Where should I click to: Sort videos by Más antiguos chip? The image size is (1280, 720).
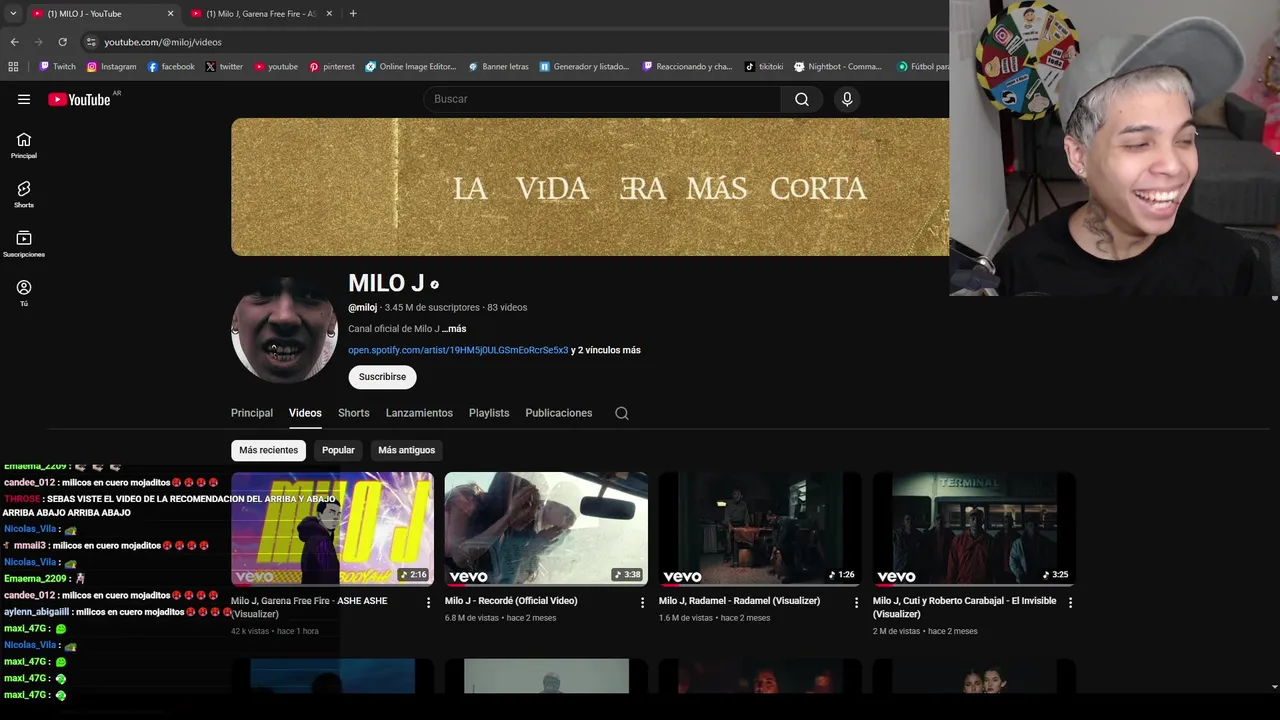tap(407, 450)
